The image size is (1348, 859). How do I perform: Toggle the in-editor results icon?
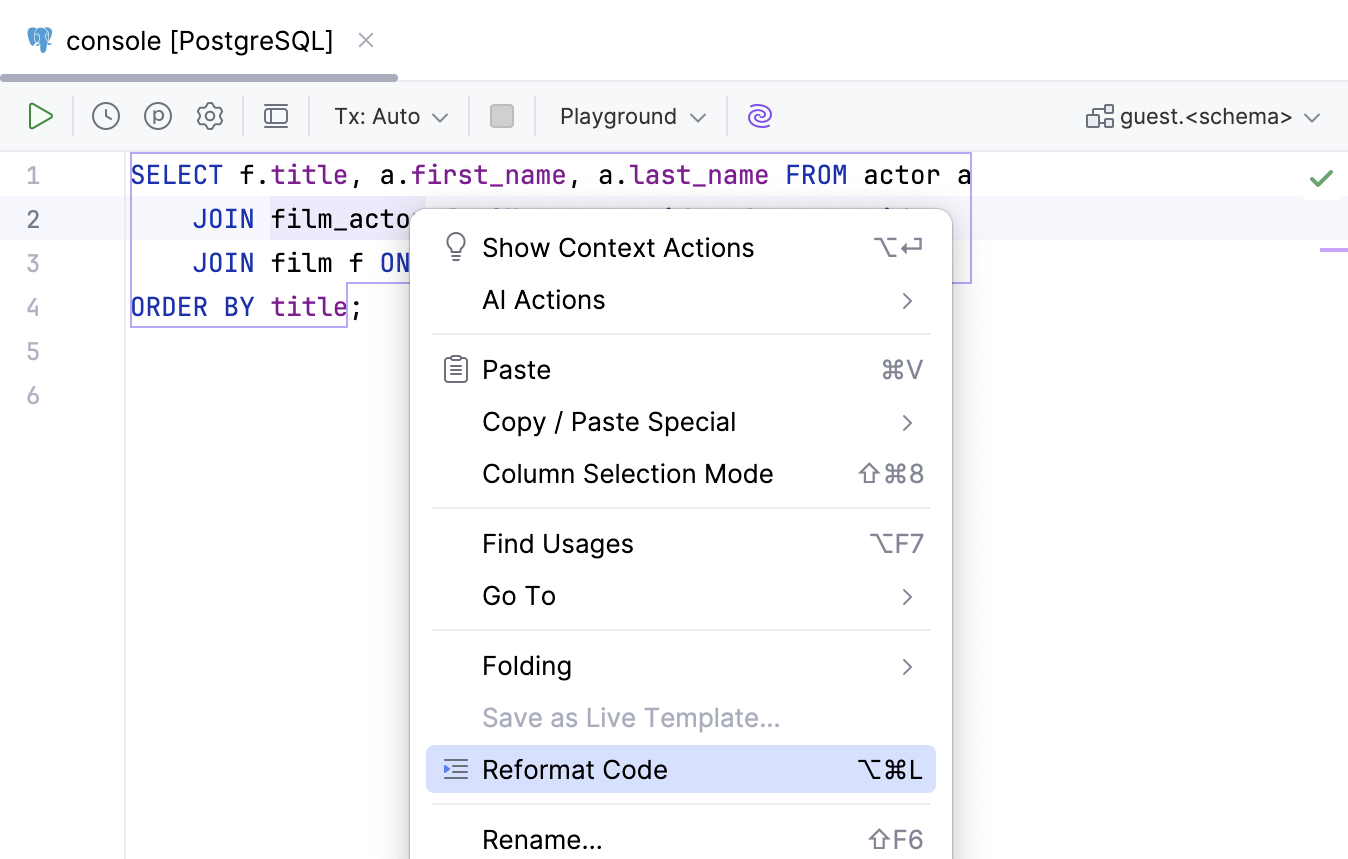point(276,116)
